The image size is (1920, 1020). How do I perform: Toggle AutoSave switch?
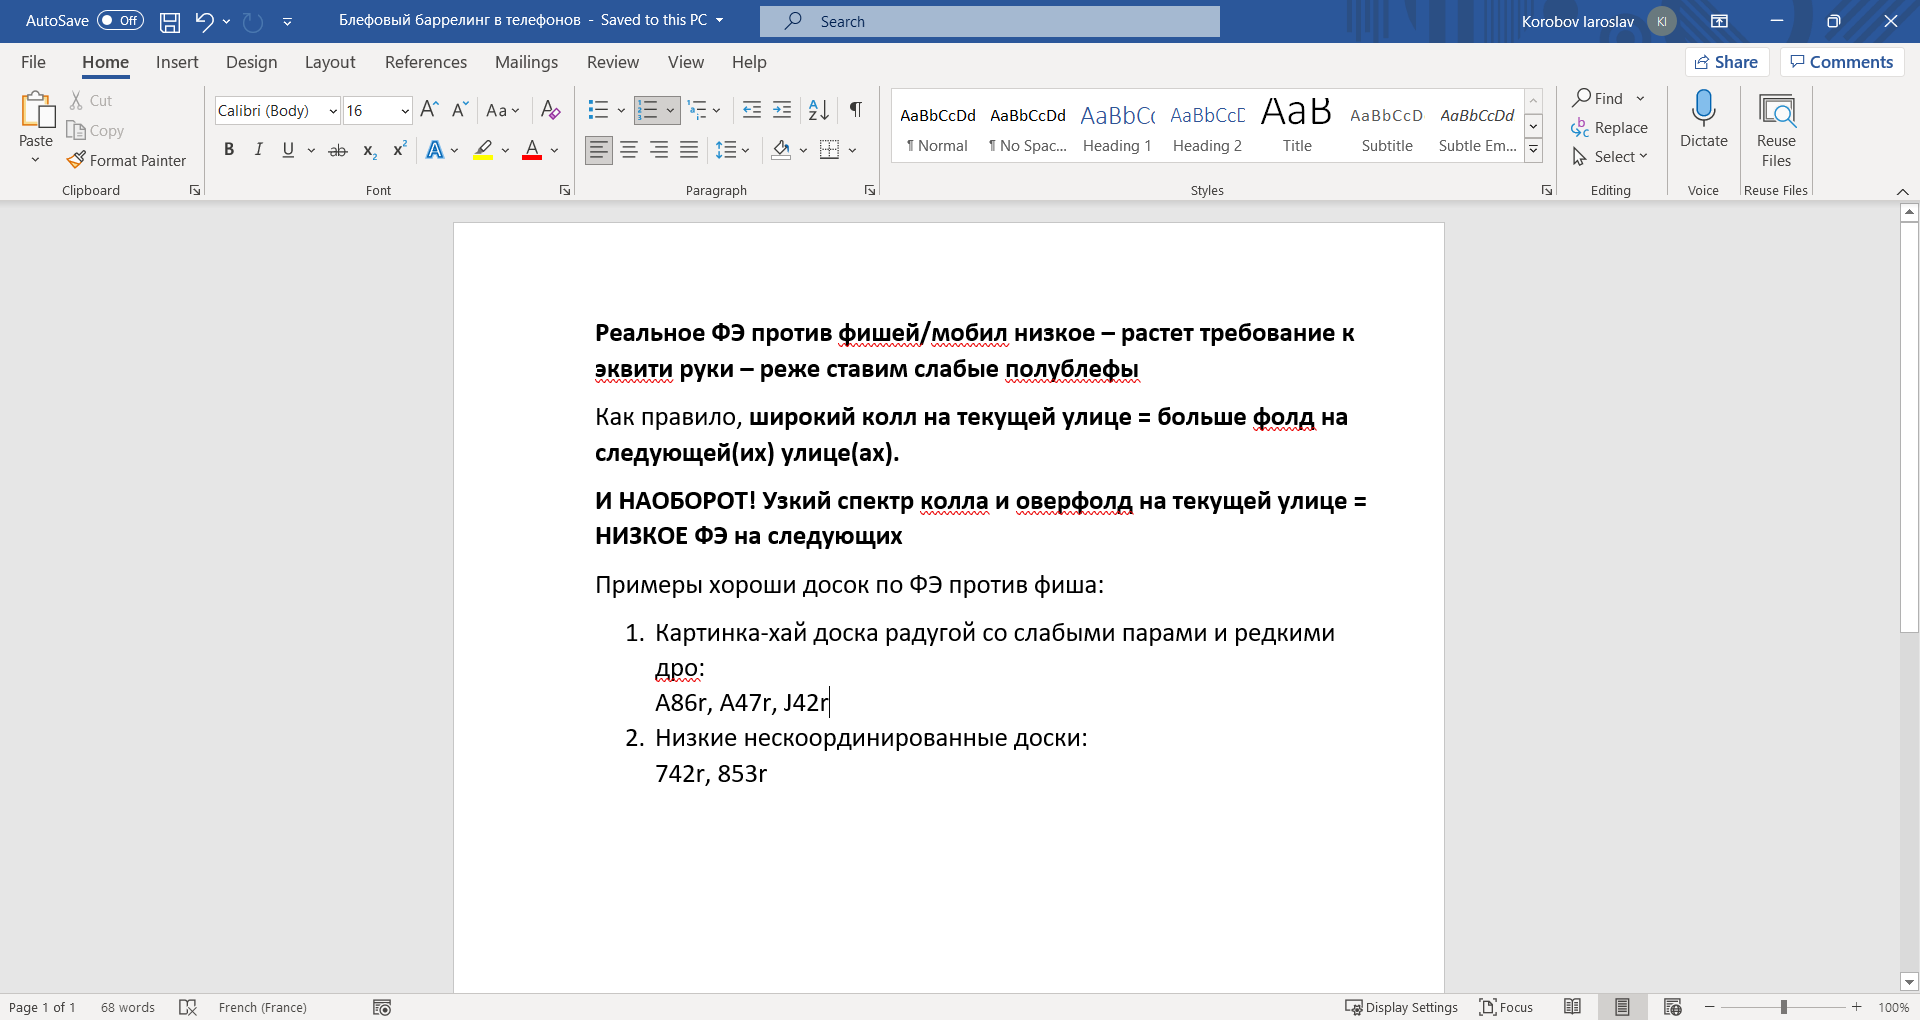(x=120, y=21)
